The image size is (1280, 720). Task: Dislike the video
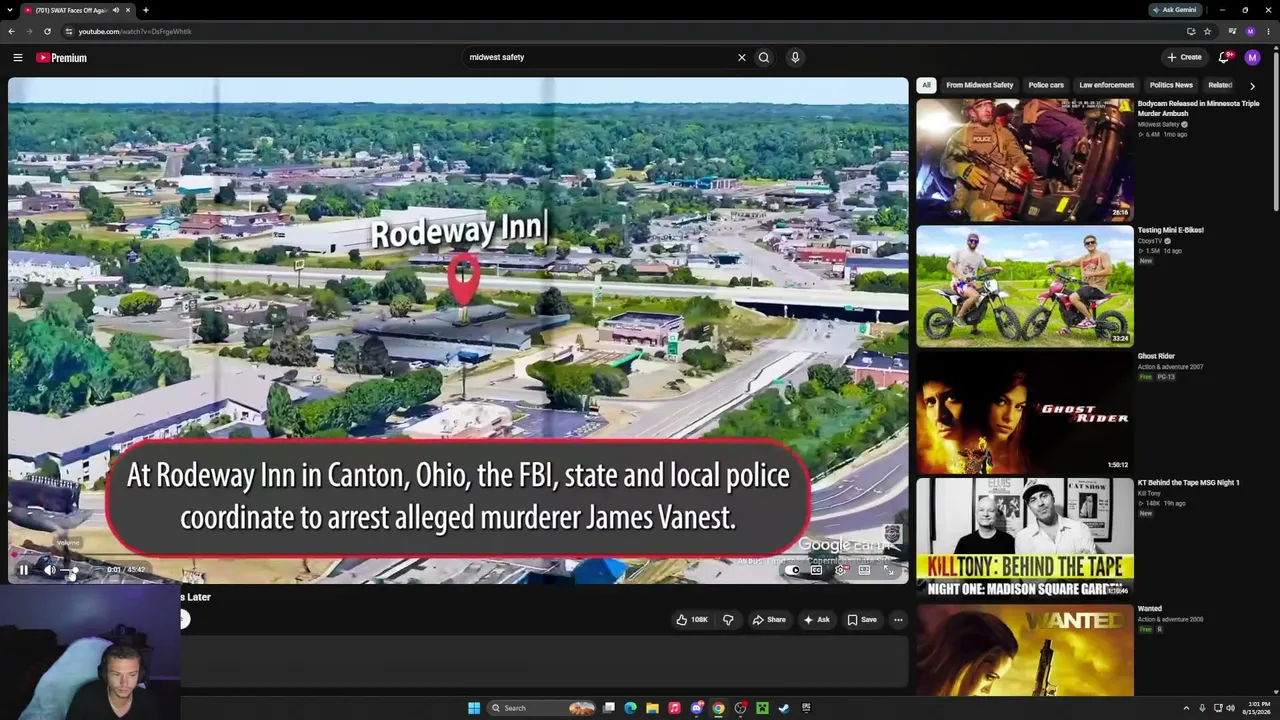coord(728,620)
